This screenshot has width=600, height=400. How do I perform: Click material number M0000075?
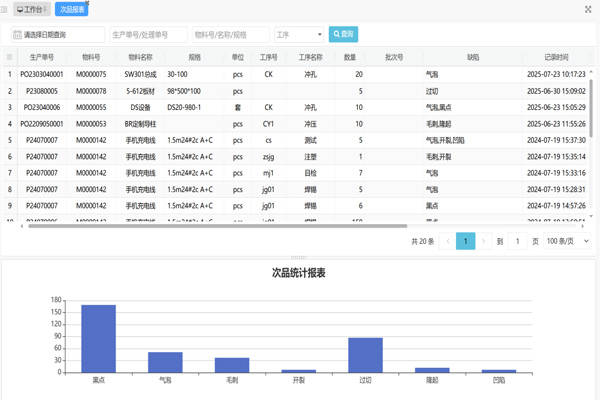91,74
